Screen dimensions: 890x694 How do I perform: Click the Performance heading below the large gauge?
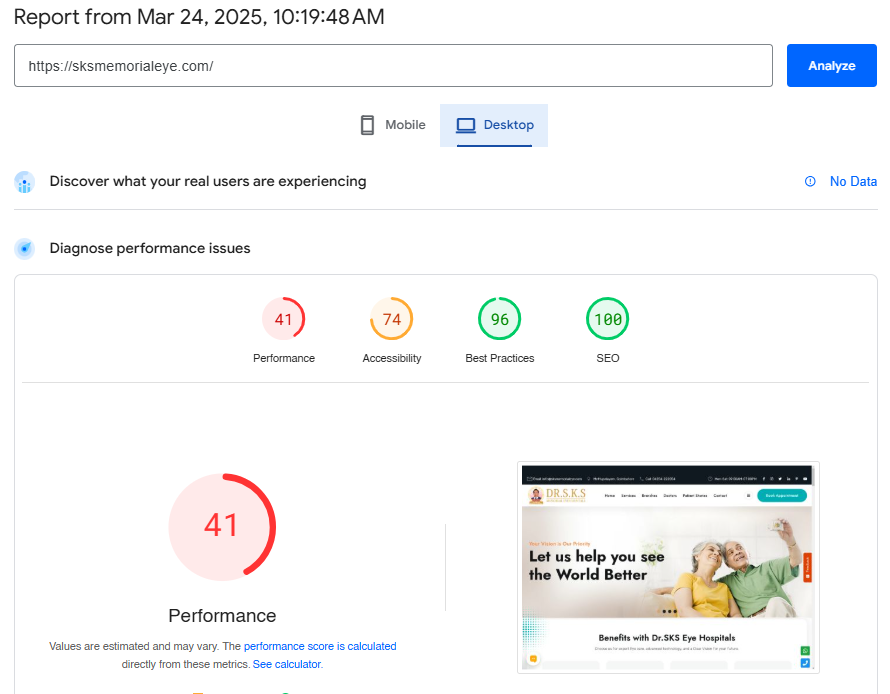click(222, 616)
